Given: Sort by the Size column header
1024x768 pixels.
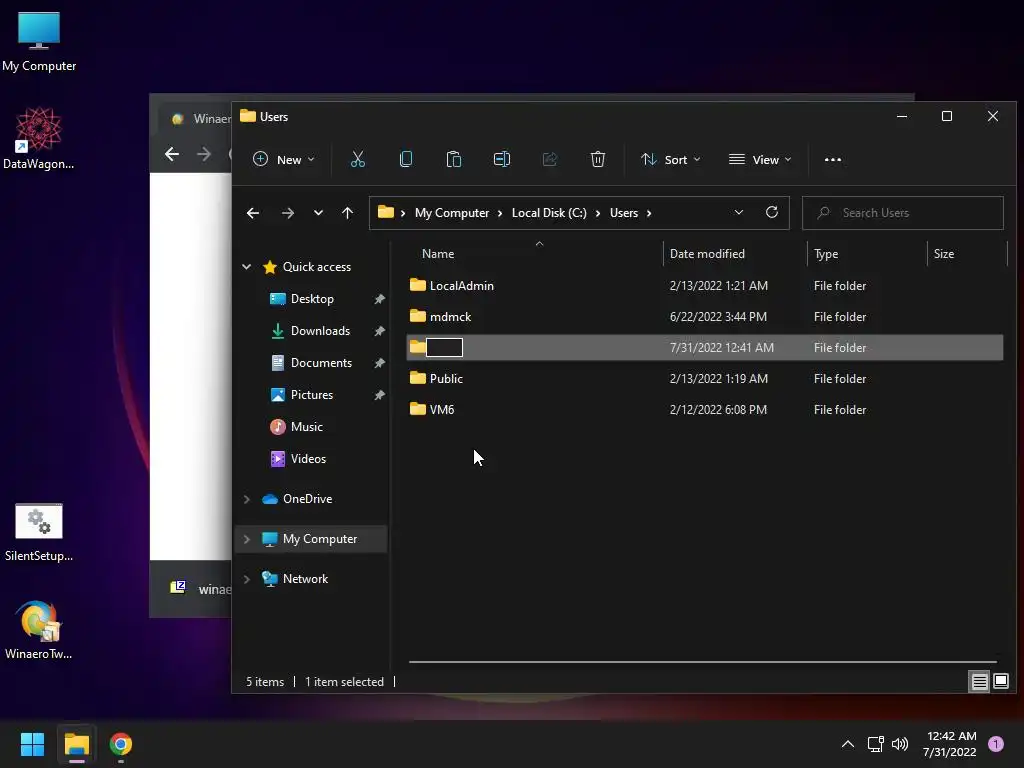Looking at the screenshot, I should [944, 253].
